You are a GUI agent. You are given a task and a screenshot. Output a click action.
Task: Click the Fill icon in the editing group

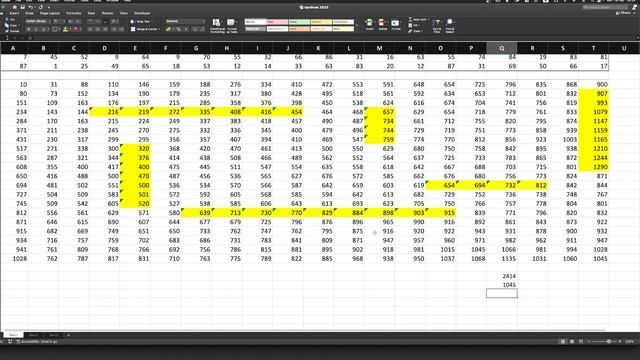(x=410, y=25)
